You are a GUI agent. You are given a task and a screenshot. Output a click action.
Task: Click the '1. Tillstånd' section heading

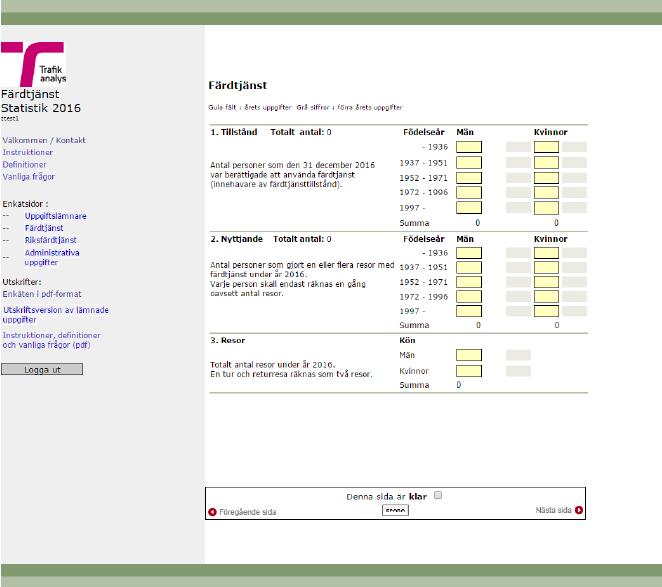click(x=234, y=132)
